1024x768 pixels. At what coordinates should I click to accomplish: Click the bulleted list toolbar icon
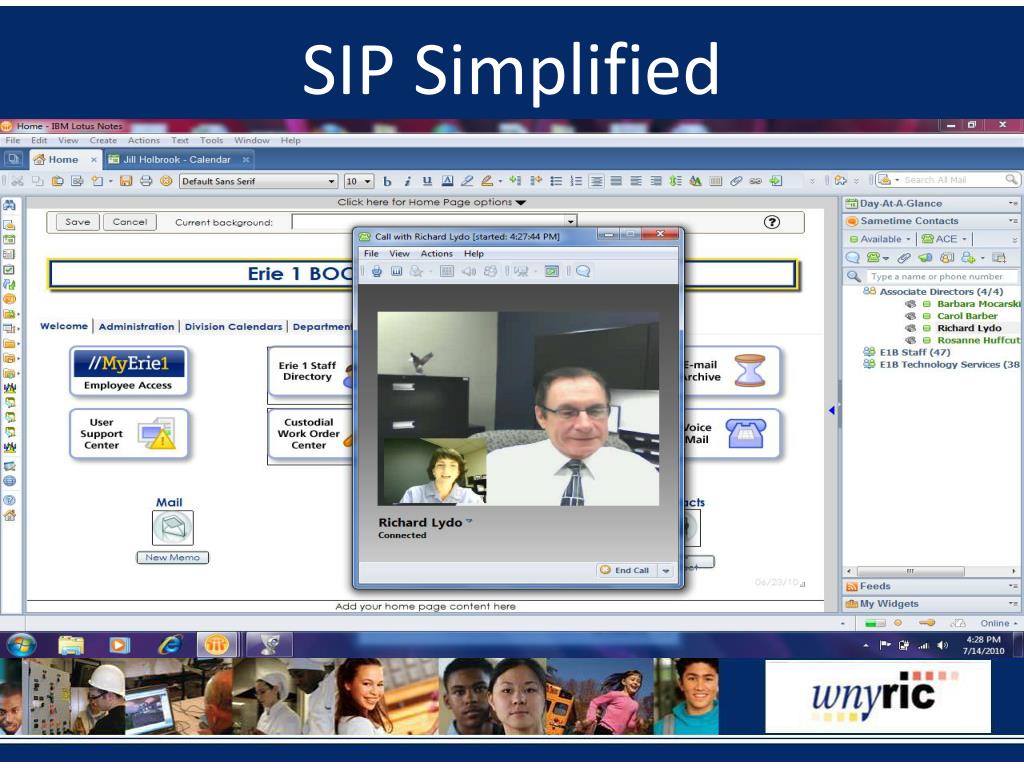(x=556, y=181)
